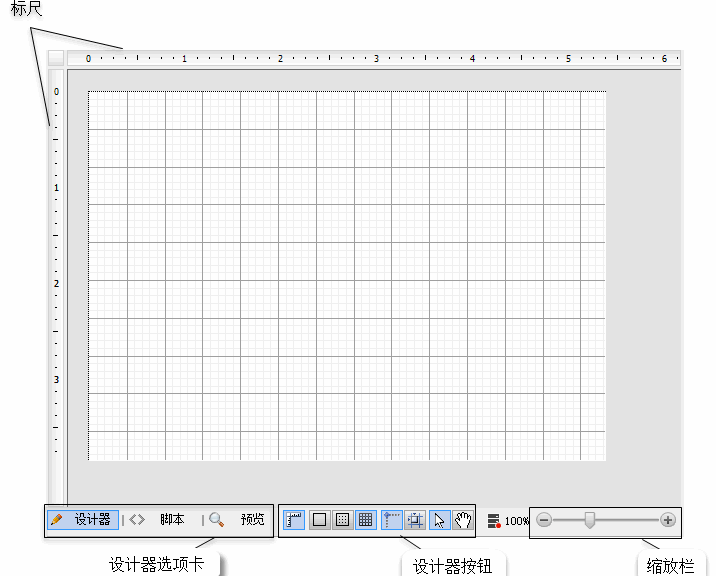Click the vertical ruler at mark 2
This screenshot has height=576, width=716.
click(56, 284)
